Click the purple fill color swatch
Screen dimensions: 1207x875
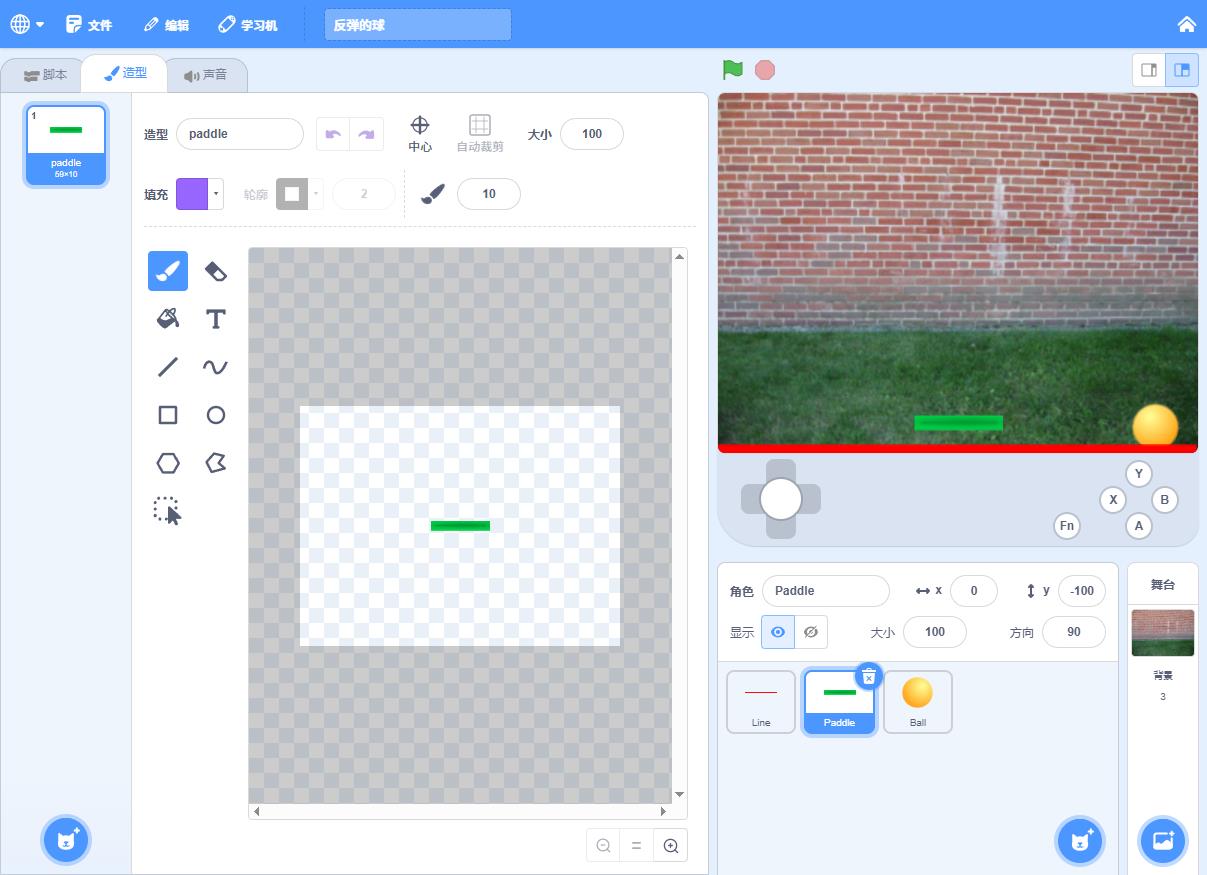192,194
